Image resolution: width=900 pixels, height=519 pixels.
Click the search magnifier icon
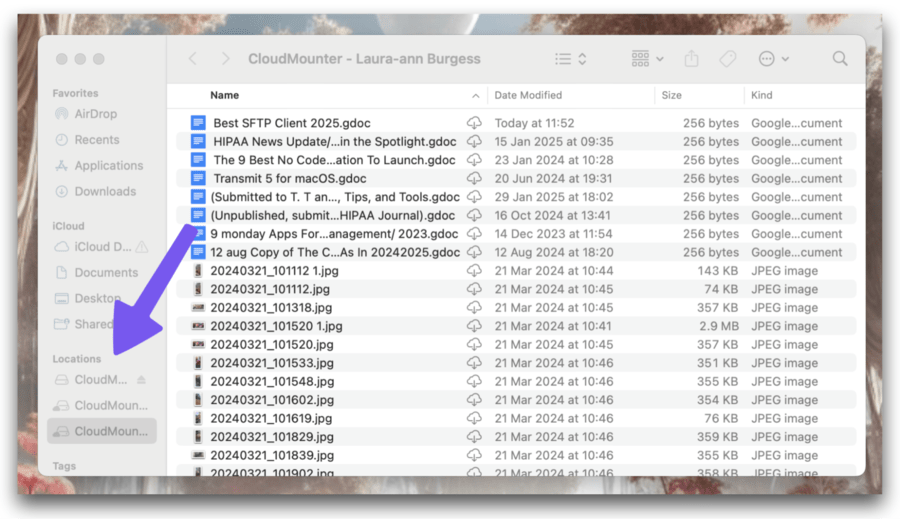pos(840,59)
